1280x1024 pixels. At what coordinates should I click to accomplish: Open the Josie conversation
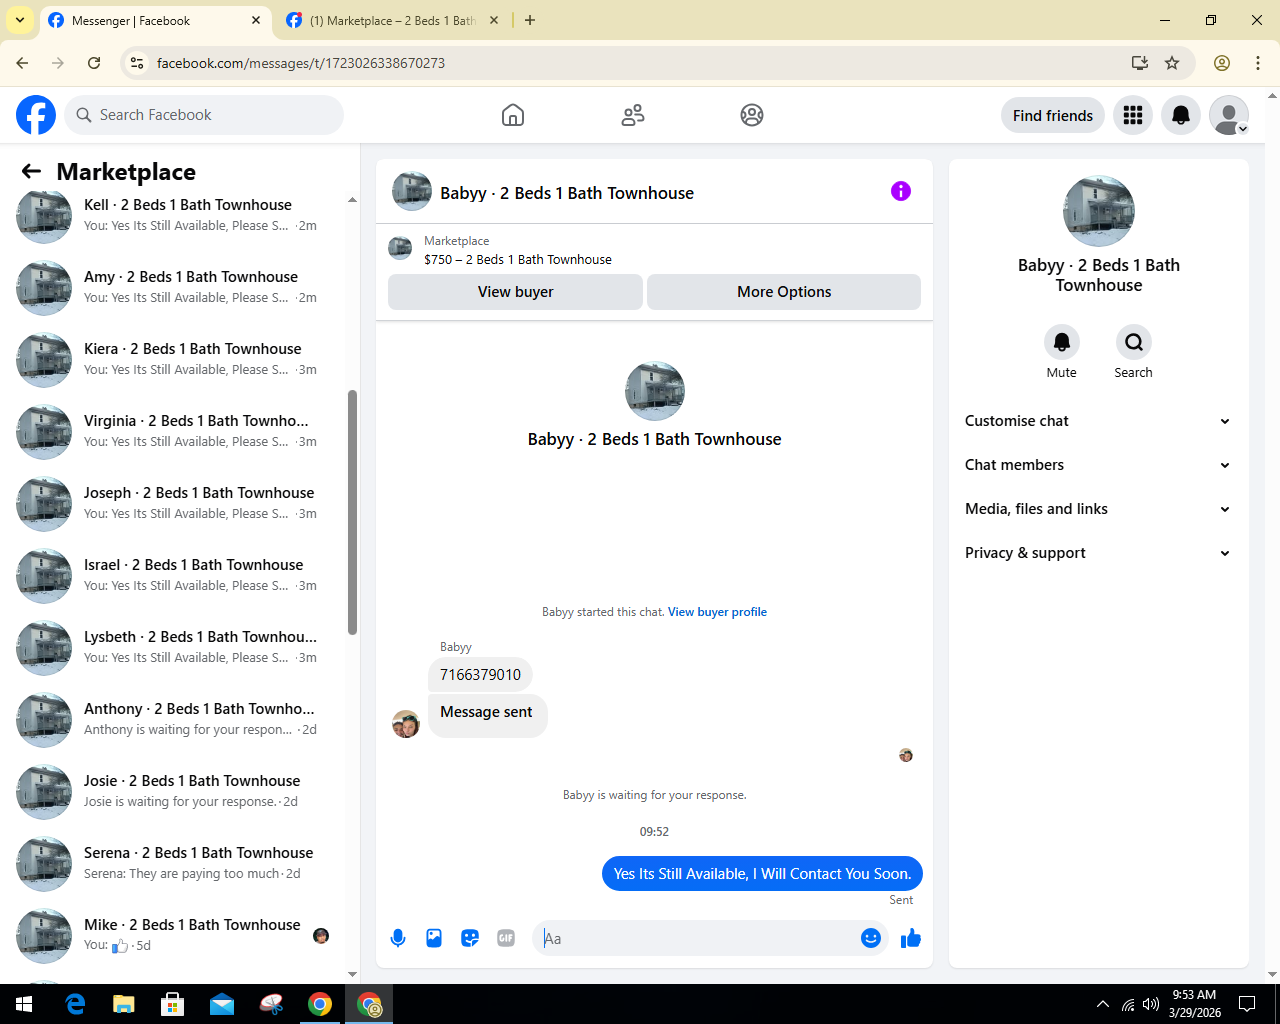pyautogui.click(x=175, y=791)
